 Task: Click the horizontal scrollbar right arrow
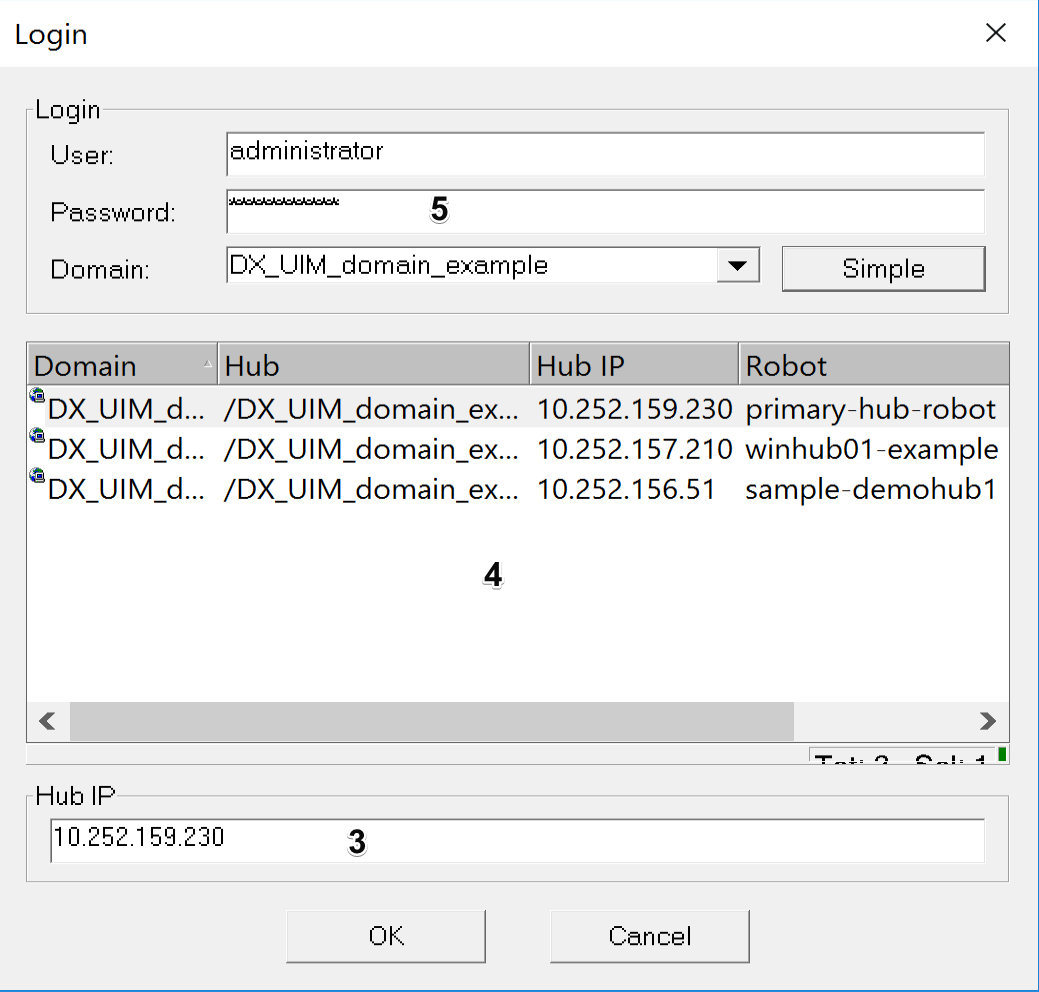[x=987, y=721]
